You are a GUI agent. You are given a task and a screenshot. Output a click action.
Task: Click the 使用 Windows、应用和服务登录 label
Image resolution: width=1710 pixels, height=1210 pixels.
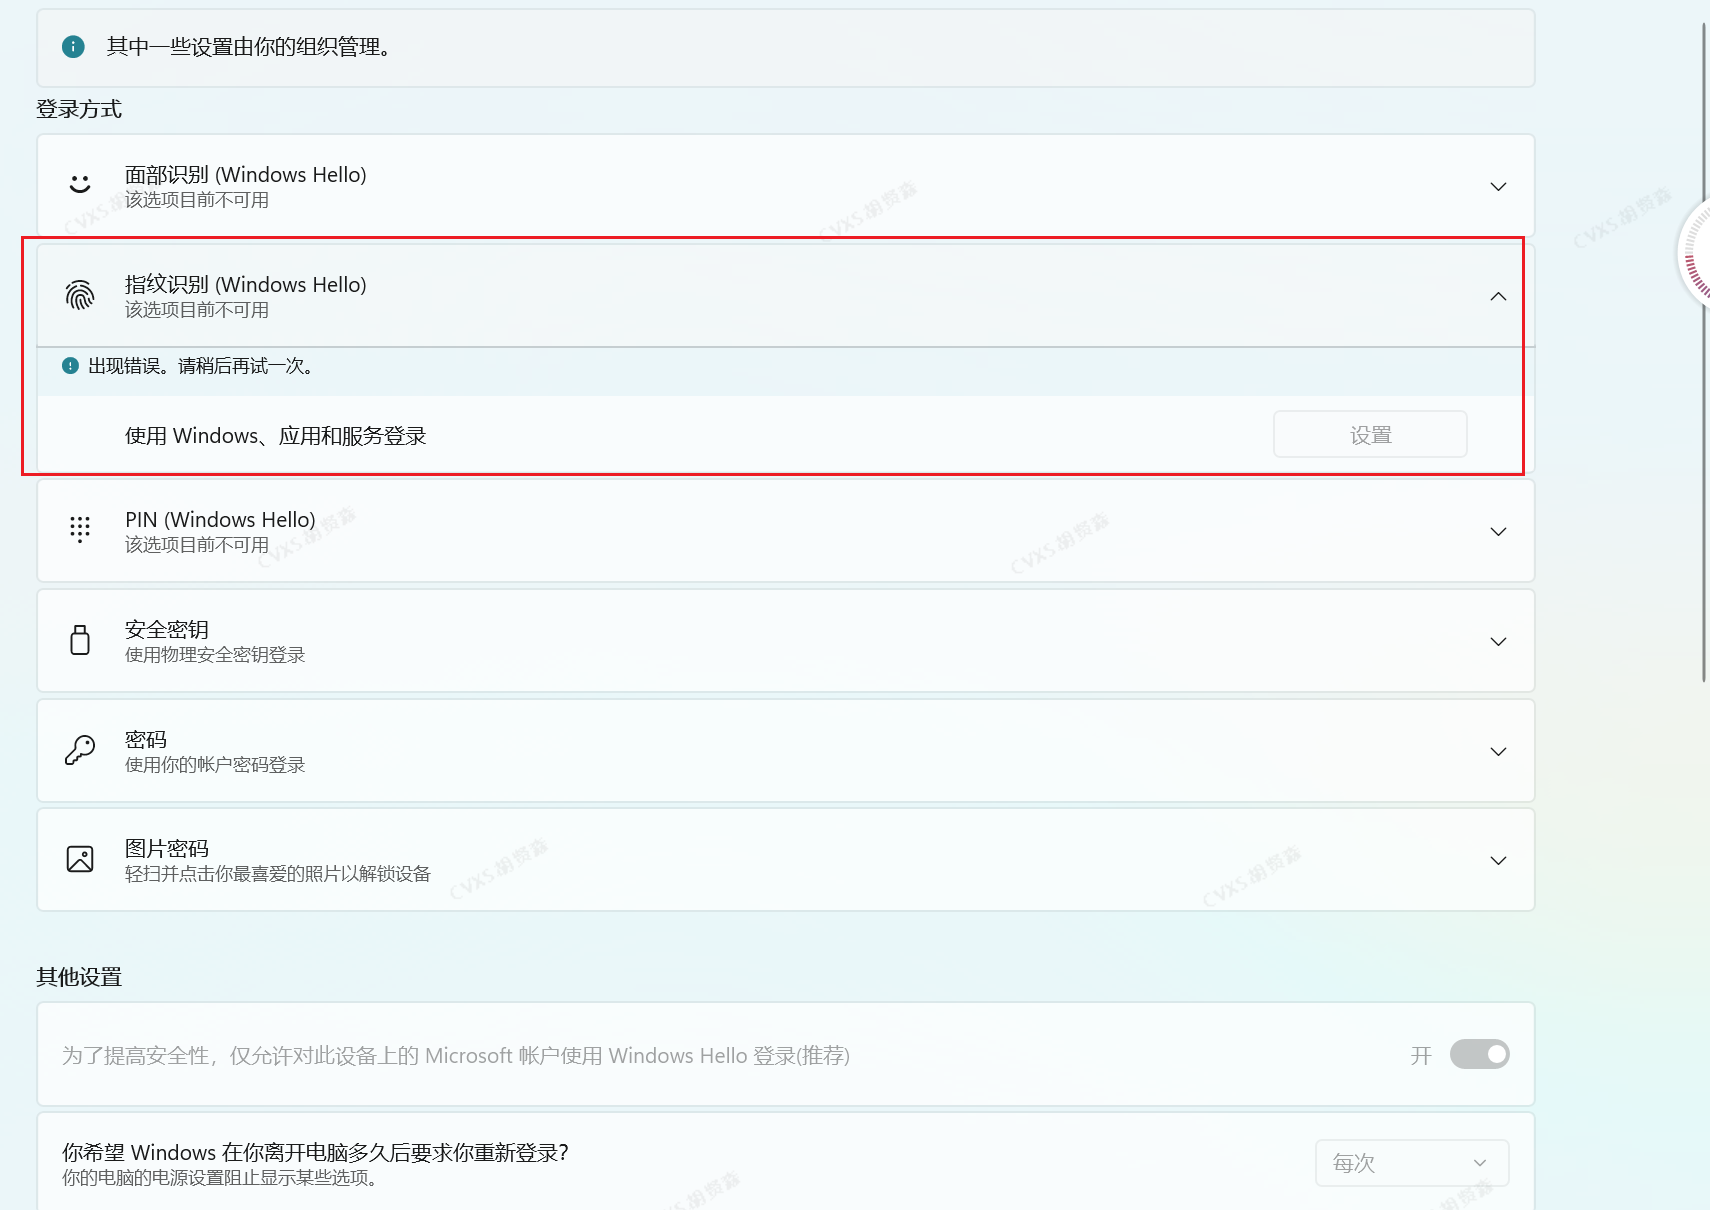point(276,435)
